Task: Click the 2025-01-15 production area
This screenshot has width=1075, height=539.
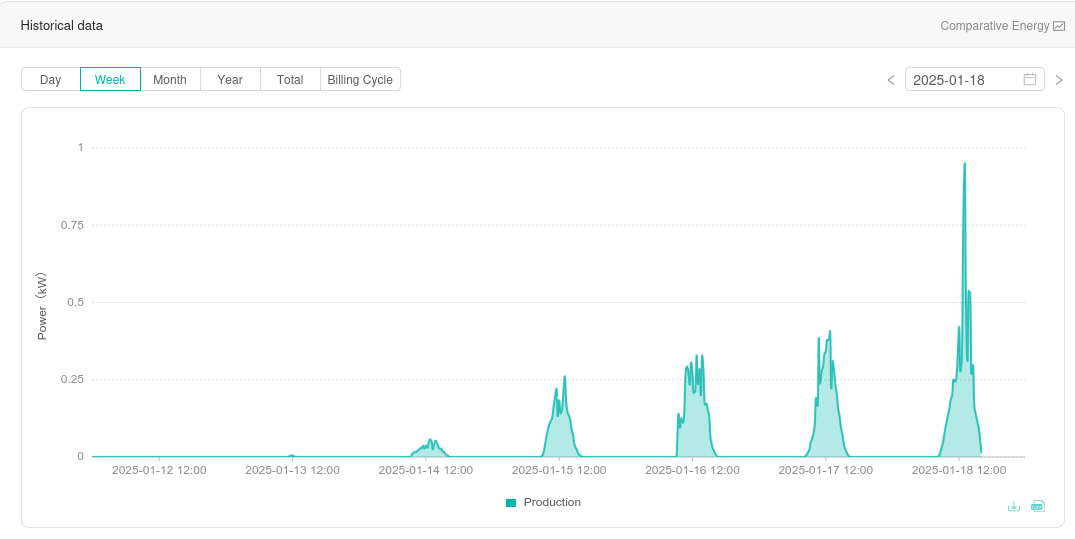Action: (560, 435)
